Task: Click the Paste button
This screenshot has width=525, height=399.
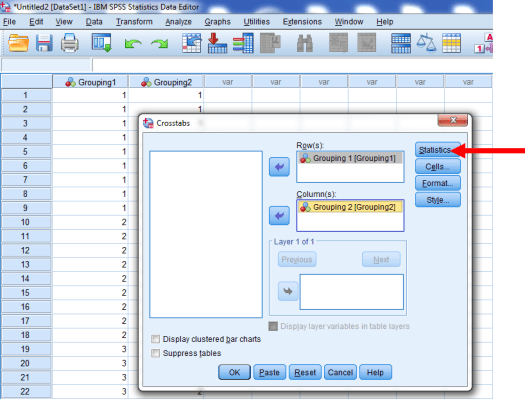Action: (x=270, y=372)
